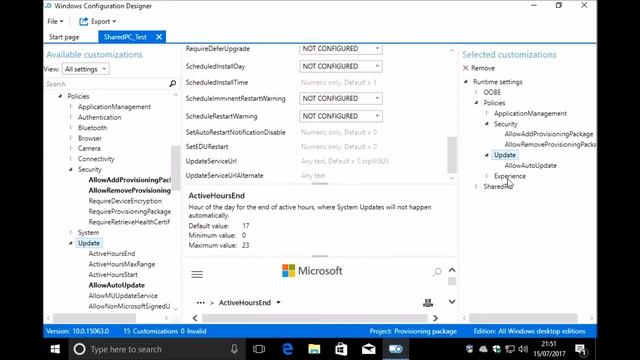The image size is (640, 360).
Task: Open RequireDeferUpgrade dropdown
Action: 340,49
